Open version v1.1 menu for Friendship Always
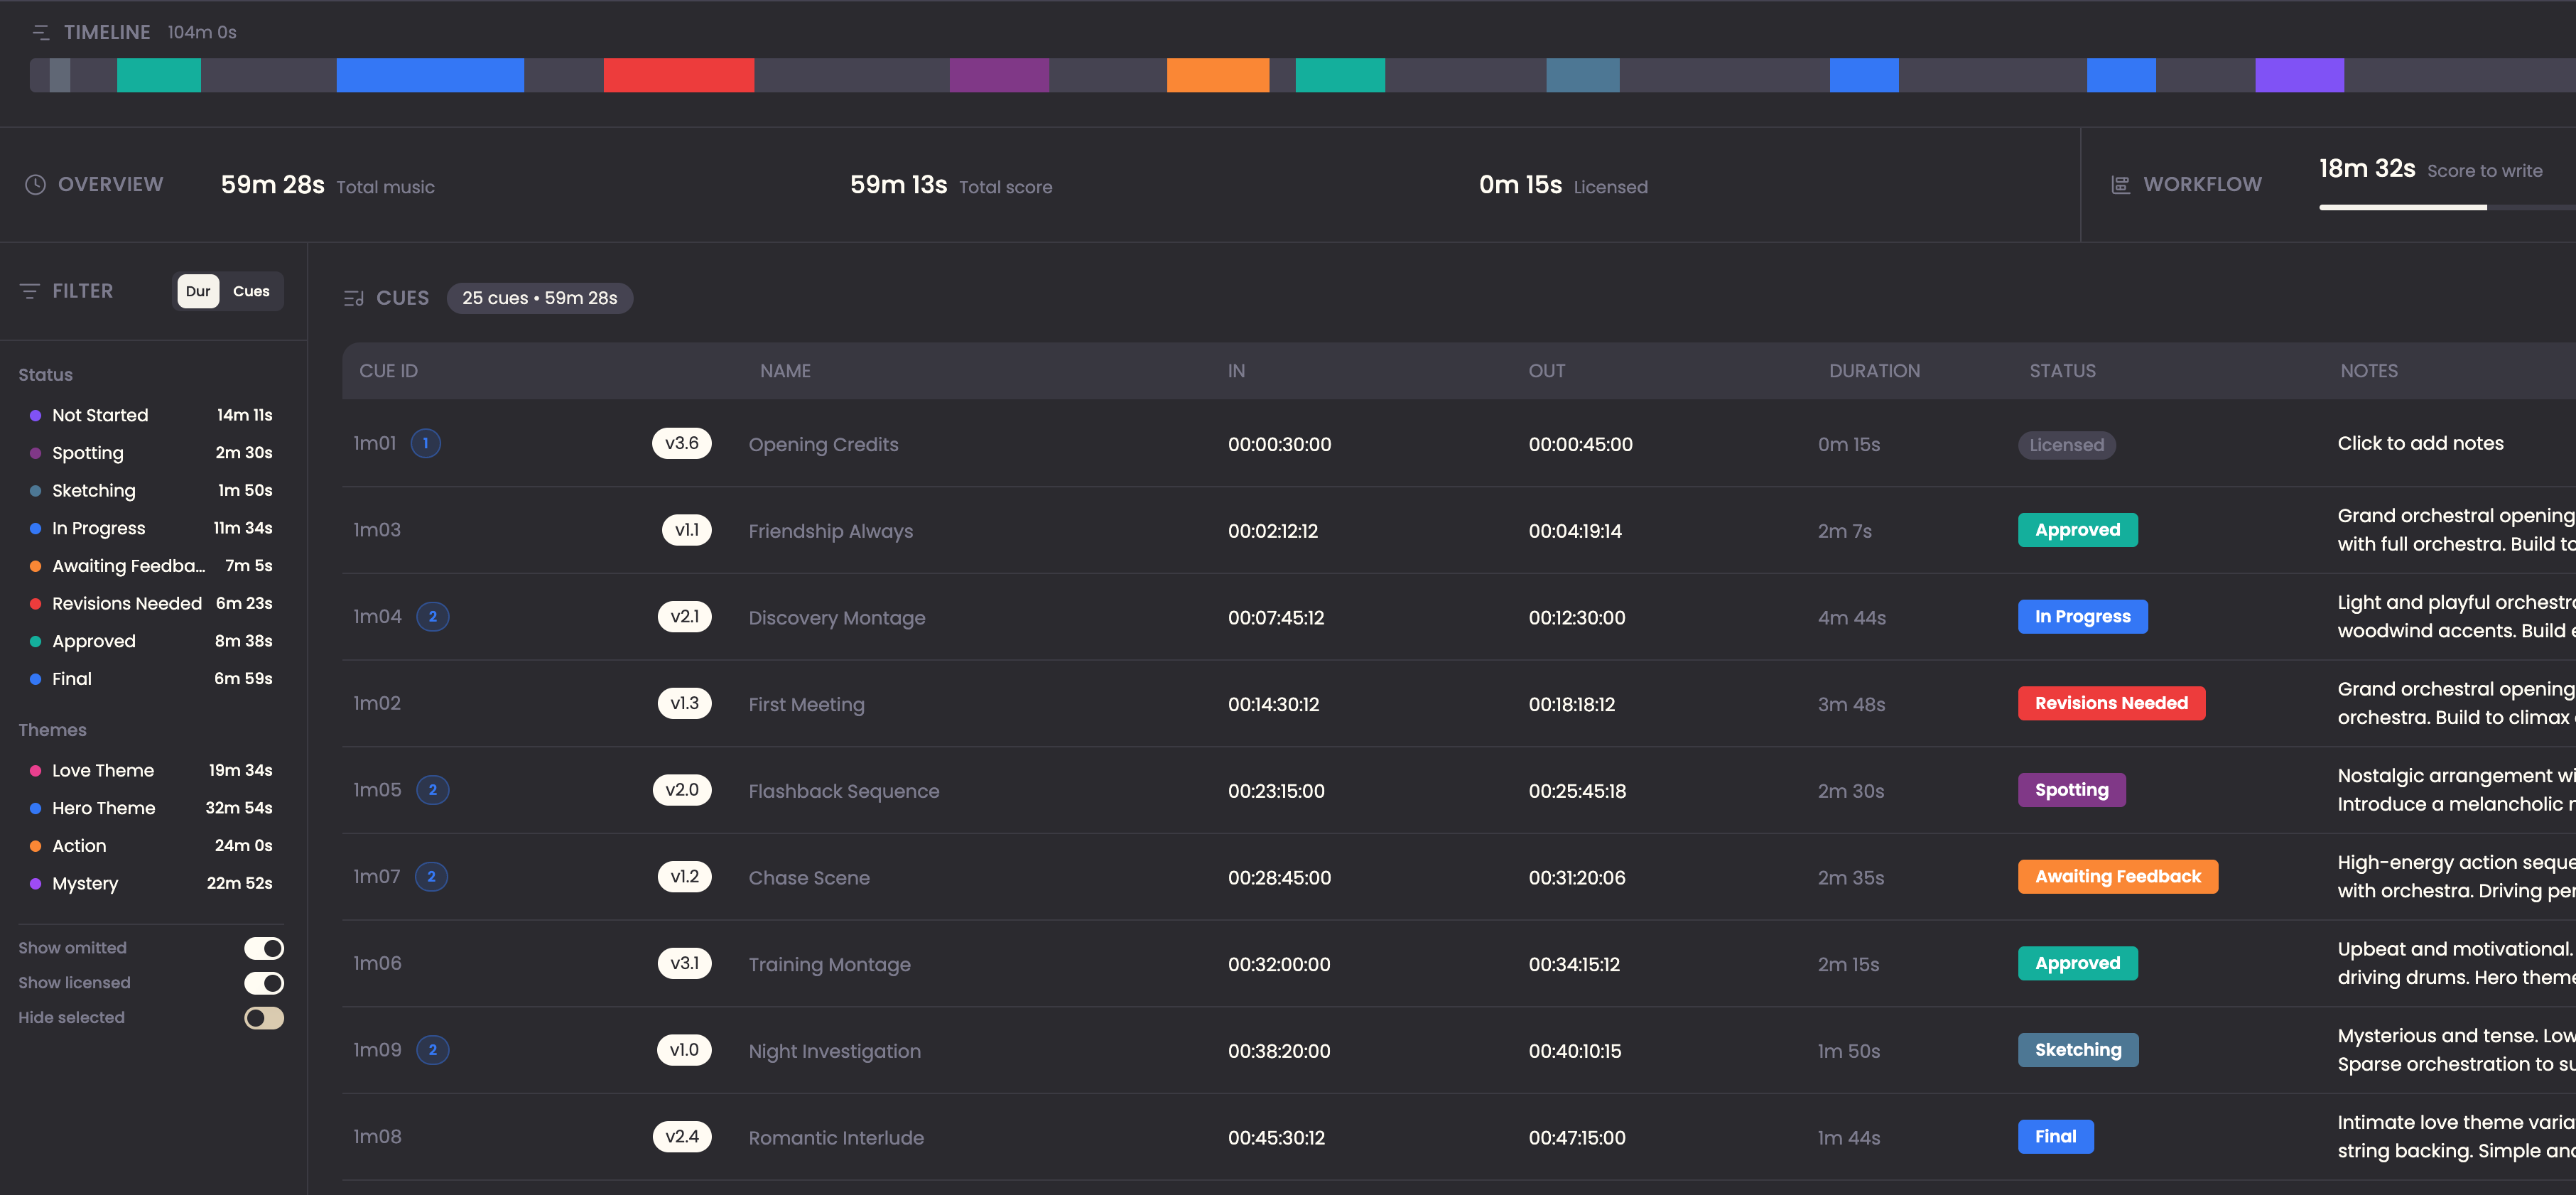This screenshot has width=2576, height=1195. [x=686, y=530]
